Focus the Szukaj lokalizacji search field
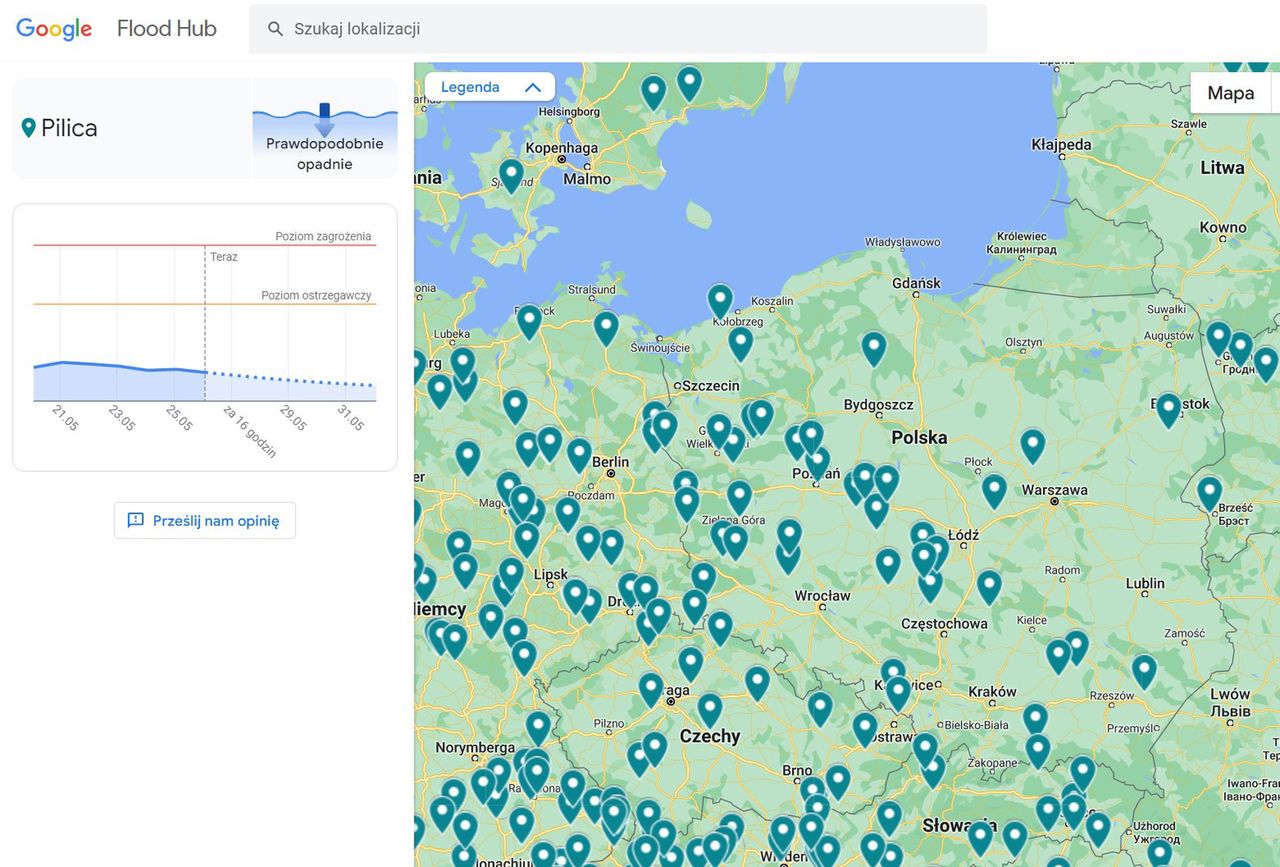This screenshot has width=1280, height=867. pos(618,29)
